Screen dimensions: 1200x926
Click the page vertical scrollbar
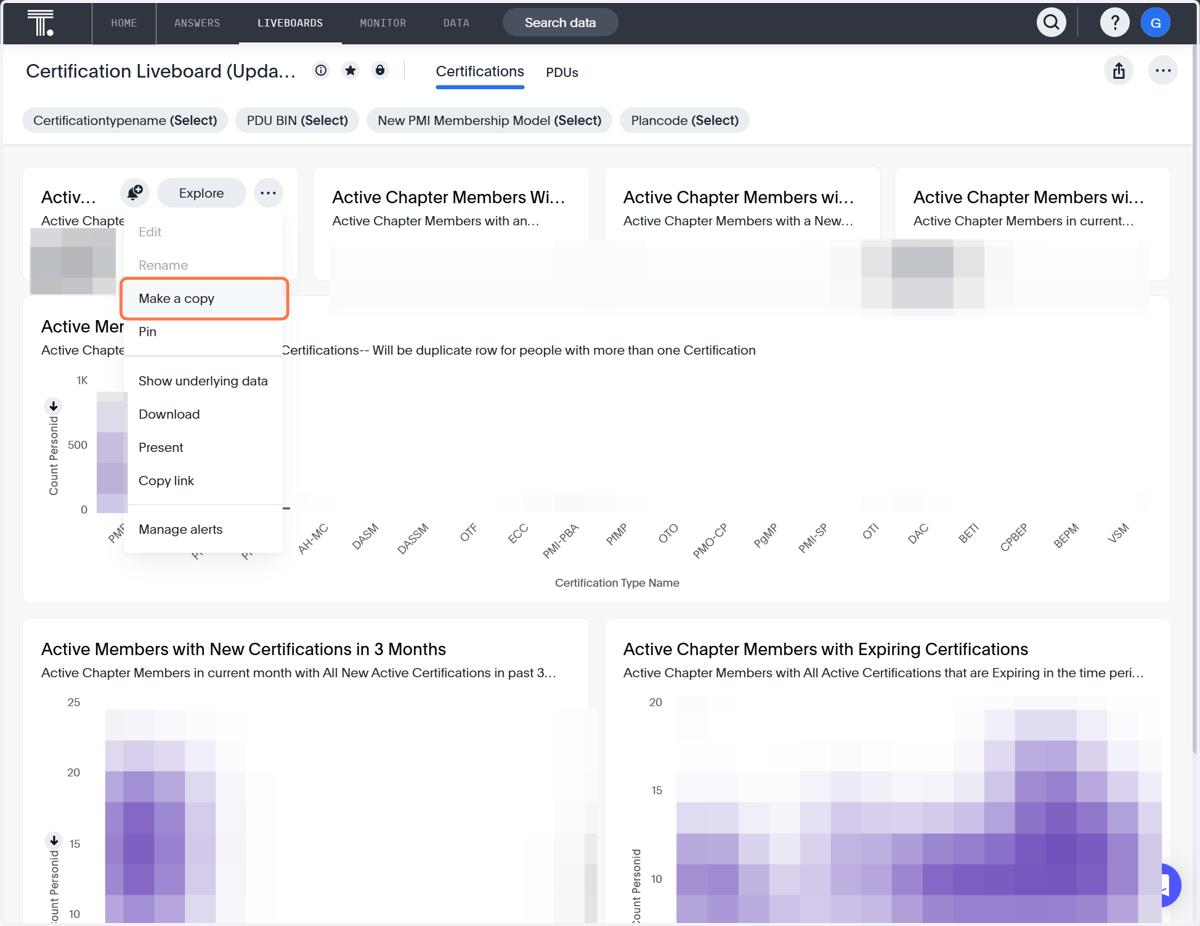pos(1194,400)
